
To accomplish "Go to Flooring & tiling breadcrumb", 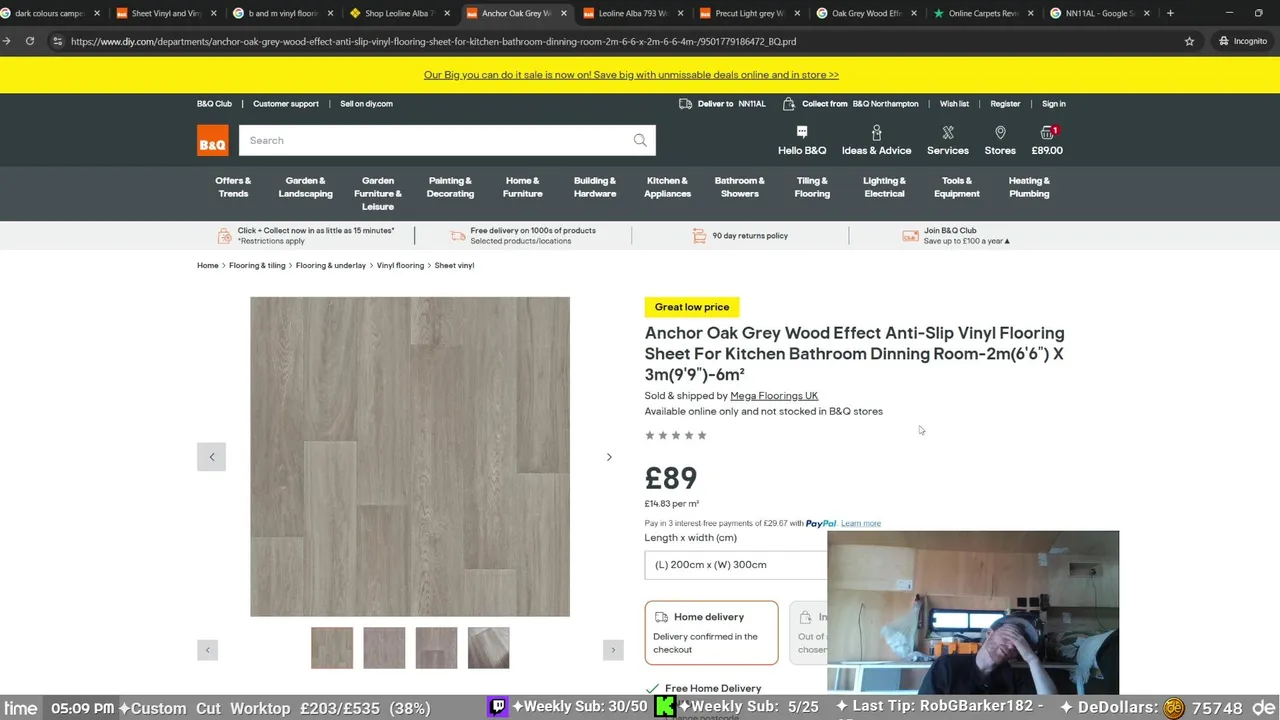I will click(x=257, y=265).
